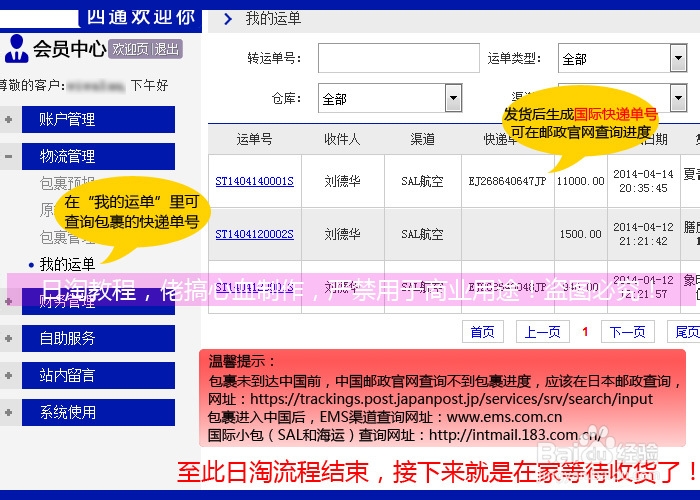Click the 收件人 column header
Screen dimensions: 700x500
pyautogui.click(x=342, y=139)
